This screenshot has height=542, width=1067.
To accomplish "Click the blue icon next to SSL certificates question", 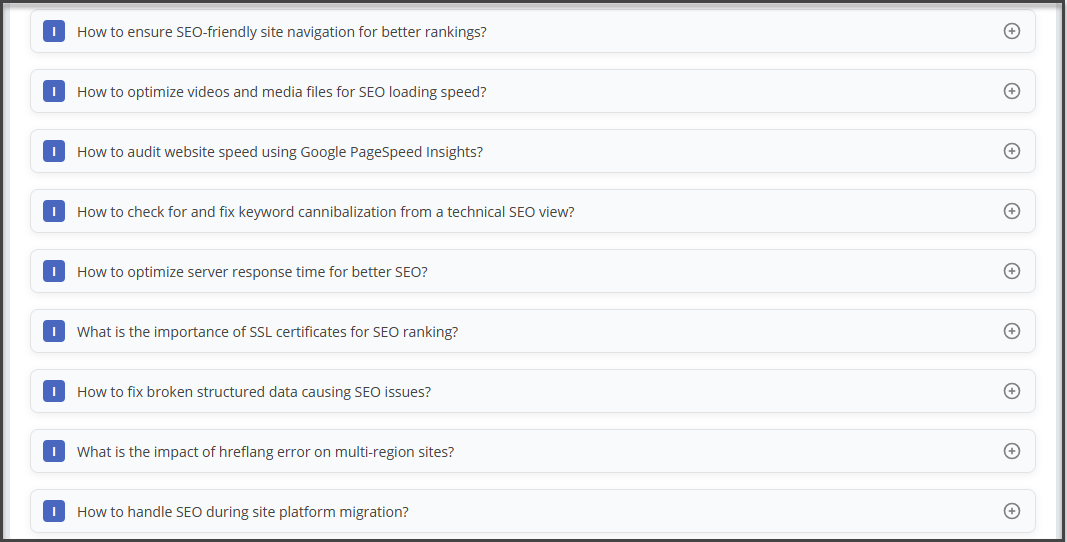I will click(x=54, y=331).
